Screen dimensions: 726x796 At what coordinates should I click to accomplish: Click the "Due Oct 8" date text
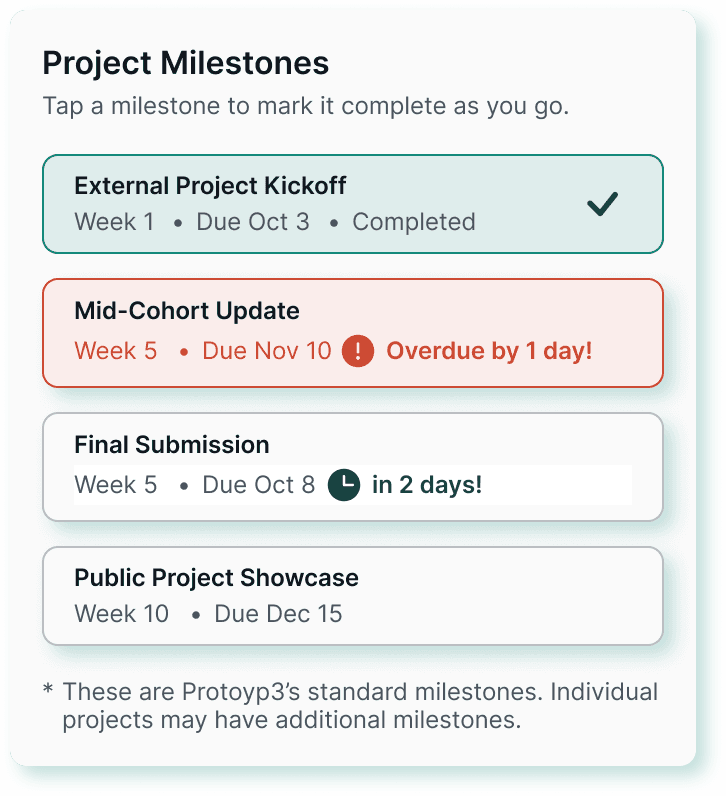coord(258,485)
